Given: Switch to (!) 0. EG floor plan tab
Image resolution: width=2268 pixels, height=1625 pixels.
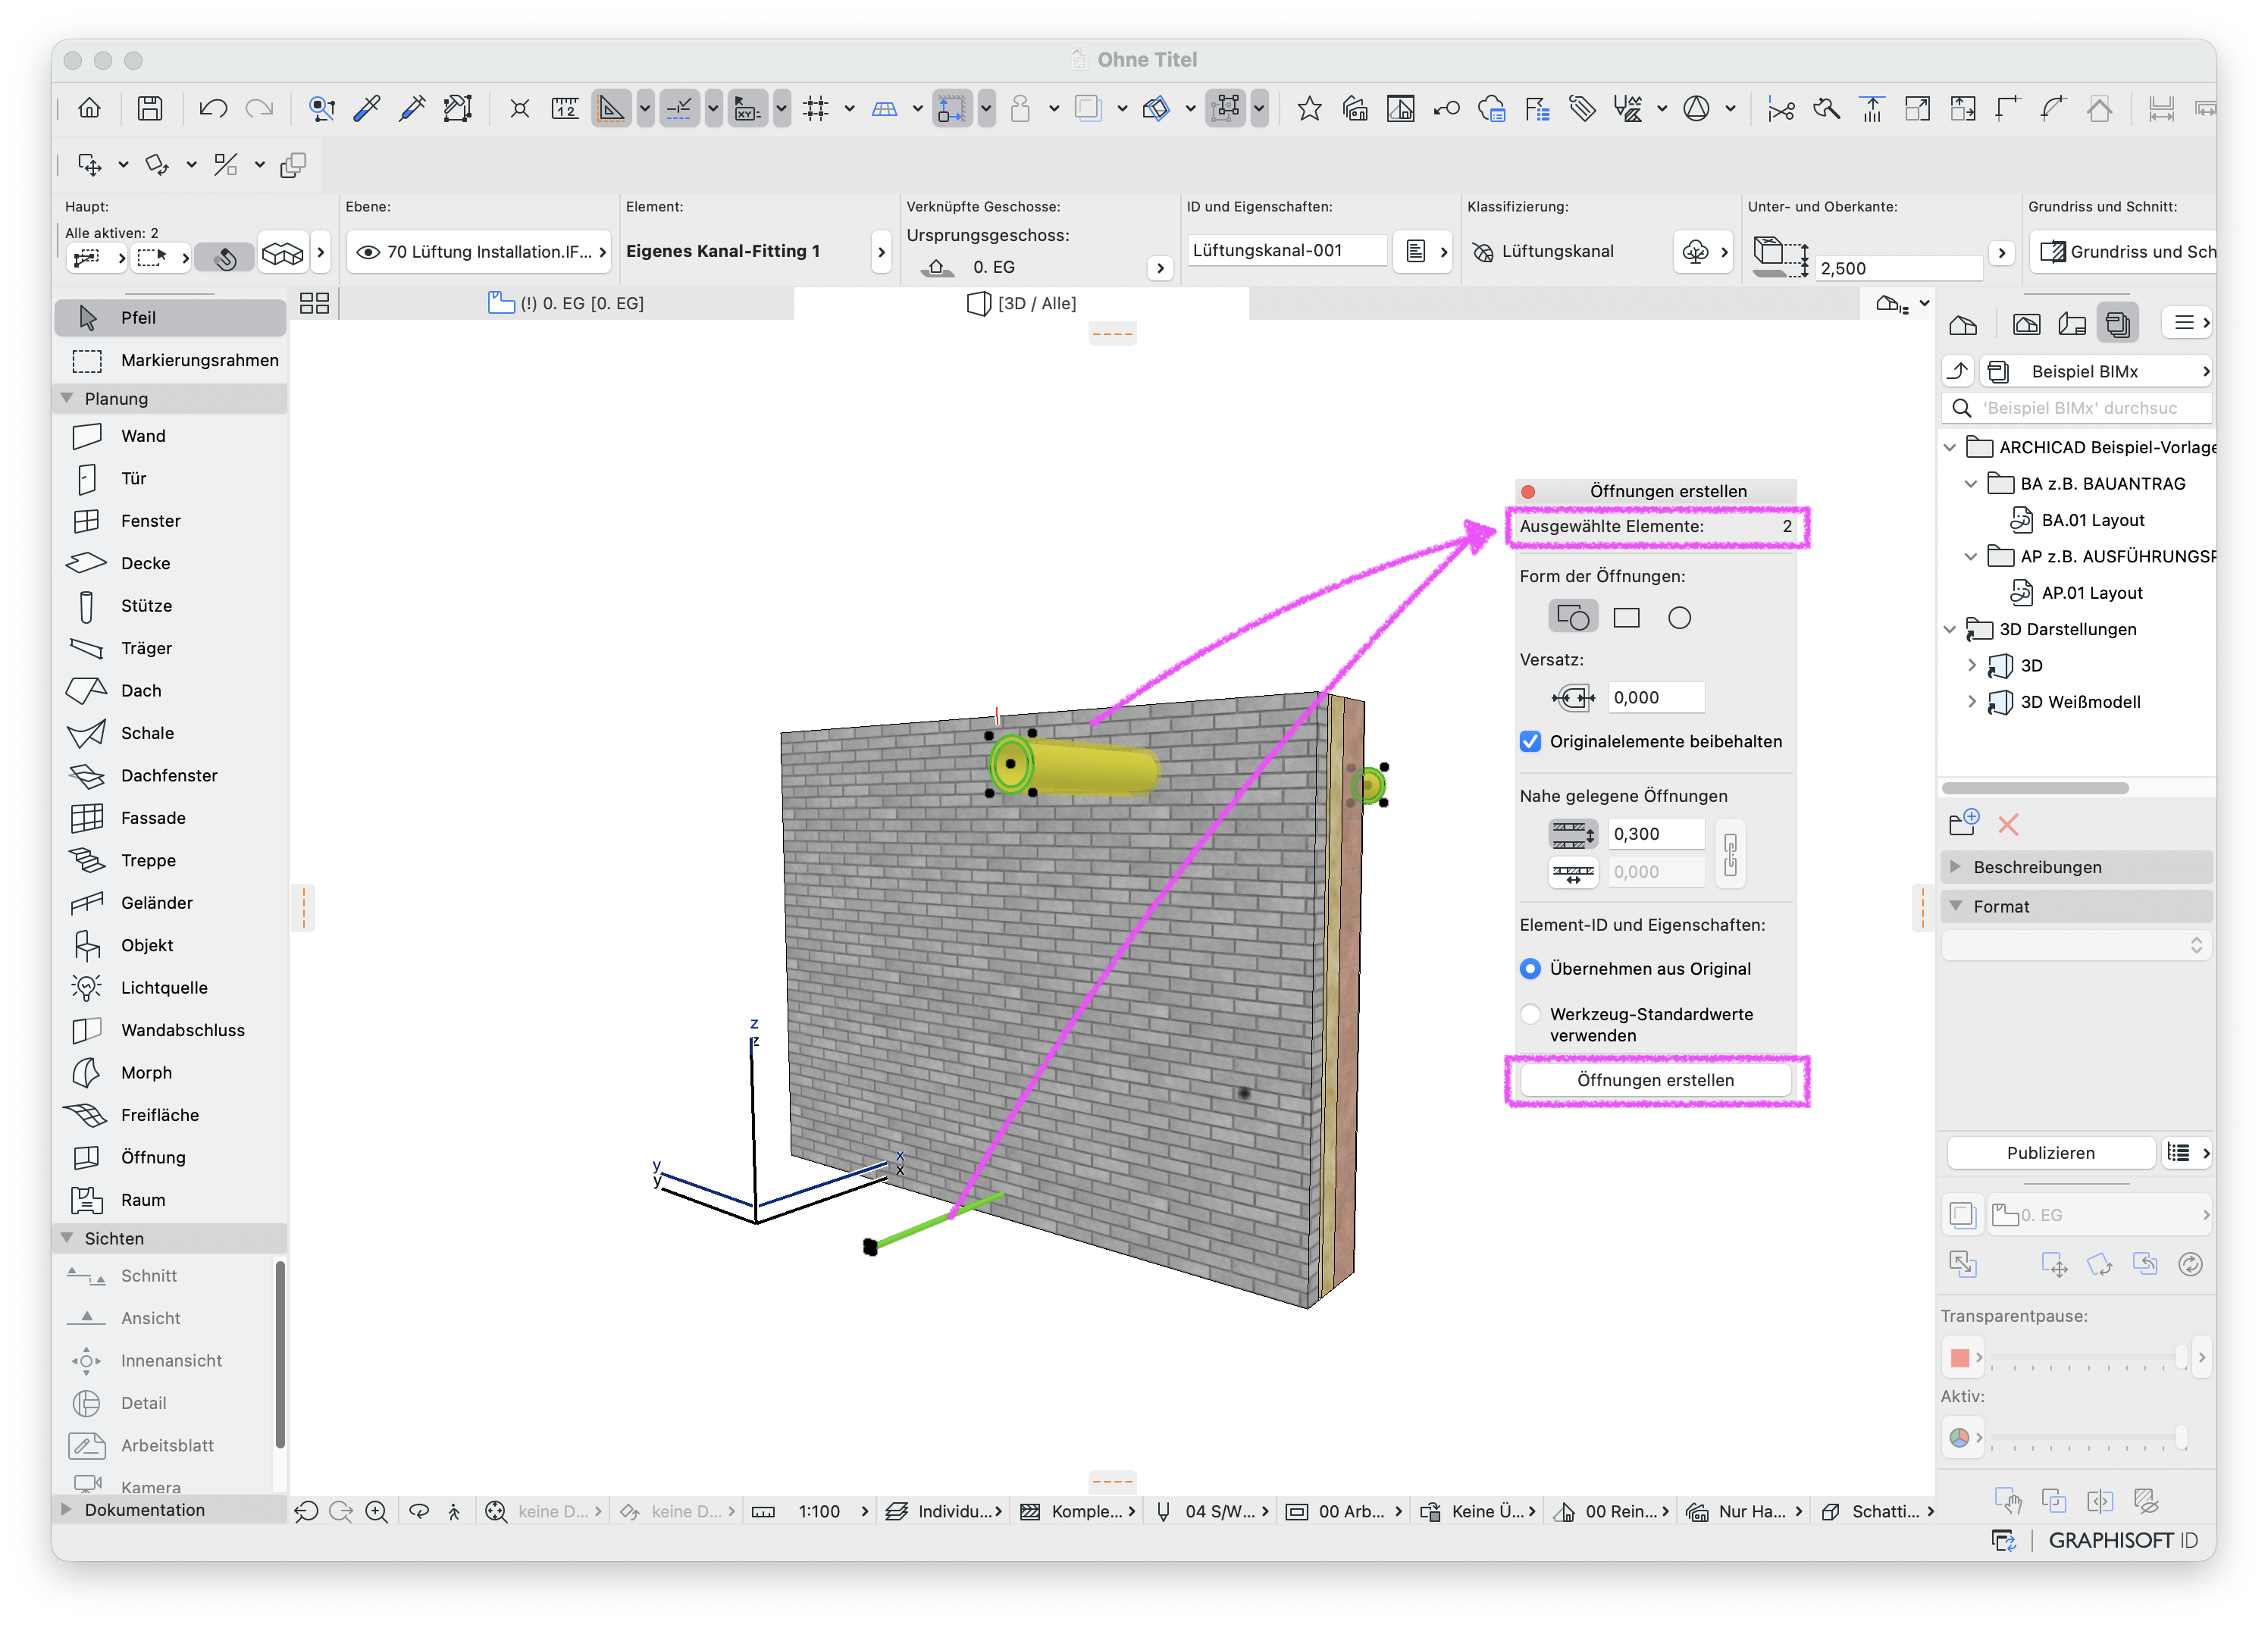Looking at the screenshot, I should coord(566,303).
